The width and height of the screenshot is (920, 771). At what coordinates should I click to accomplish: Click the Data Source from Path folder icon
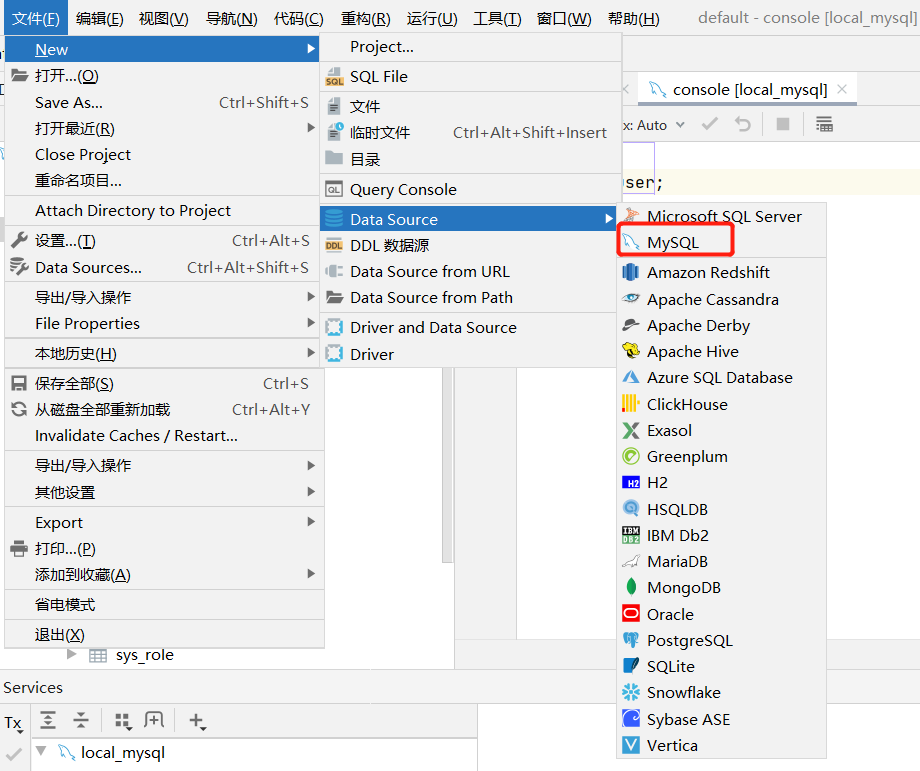pos(334,297)
